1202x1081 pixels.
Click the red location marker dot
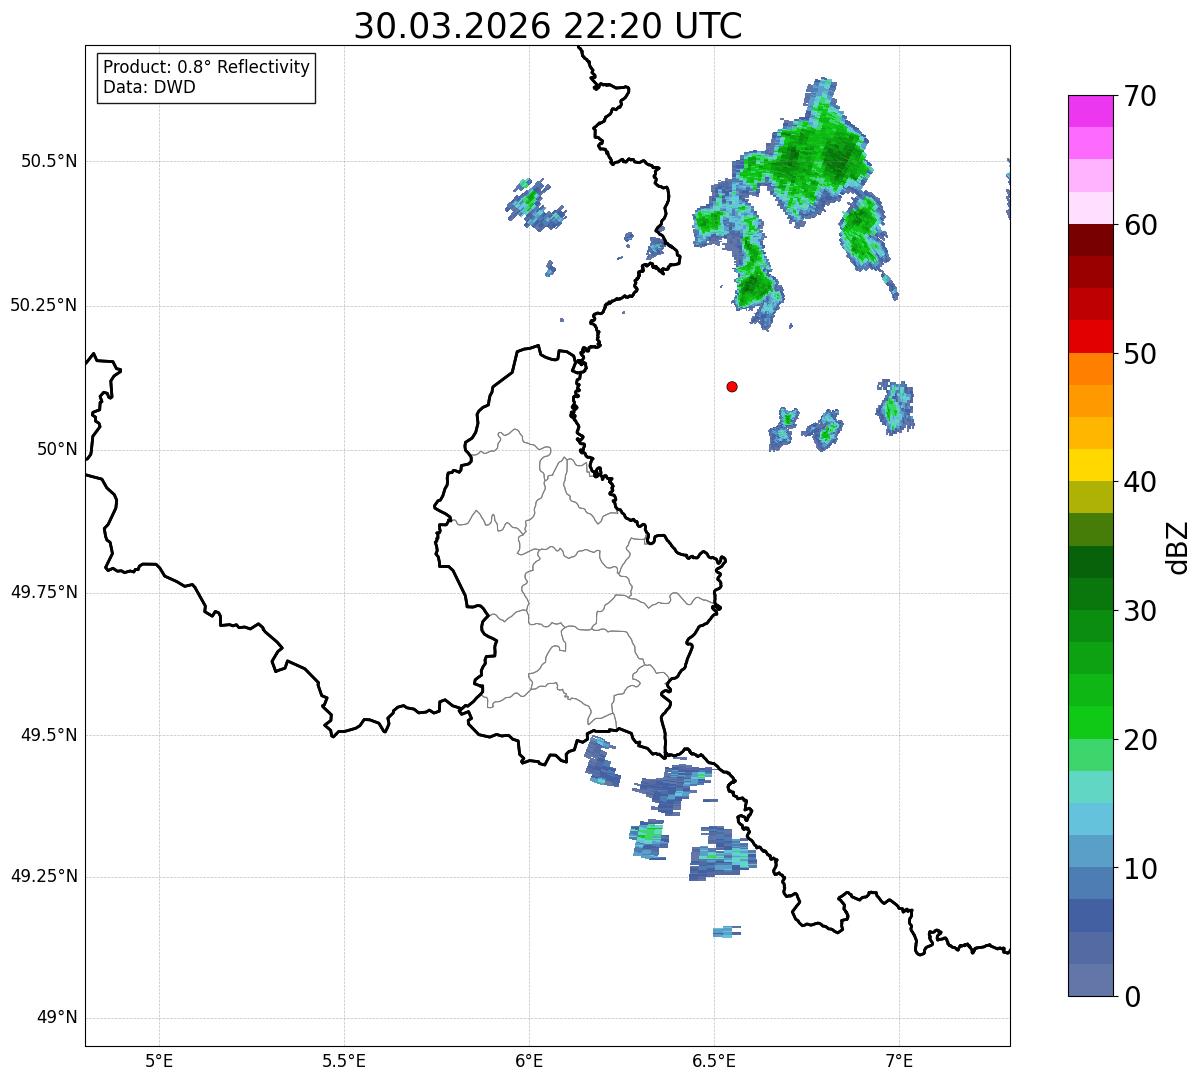pos(732,386)
